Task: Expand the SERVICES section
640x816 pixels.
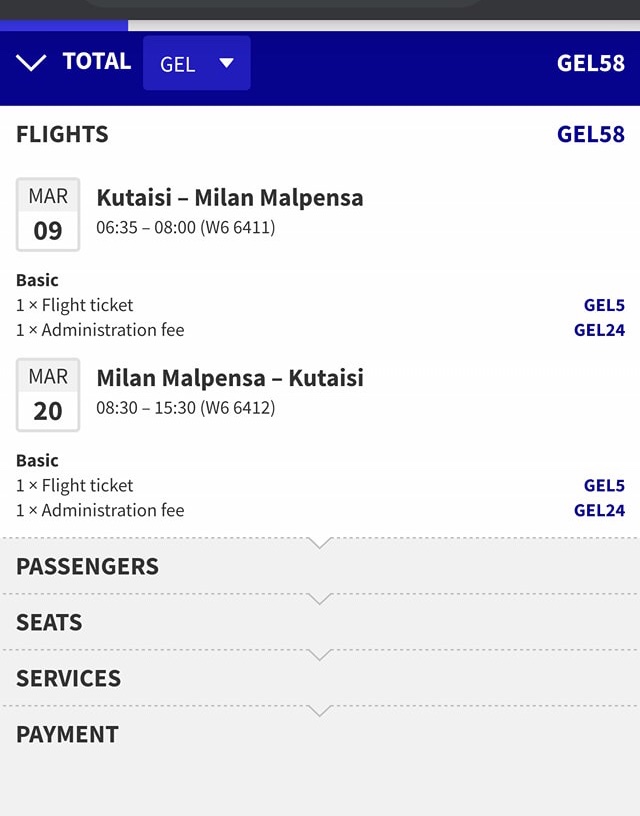Action: [68, 678]
